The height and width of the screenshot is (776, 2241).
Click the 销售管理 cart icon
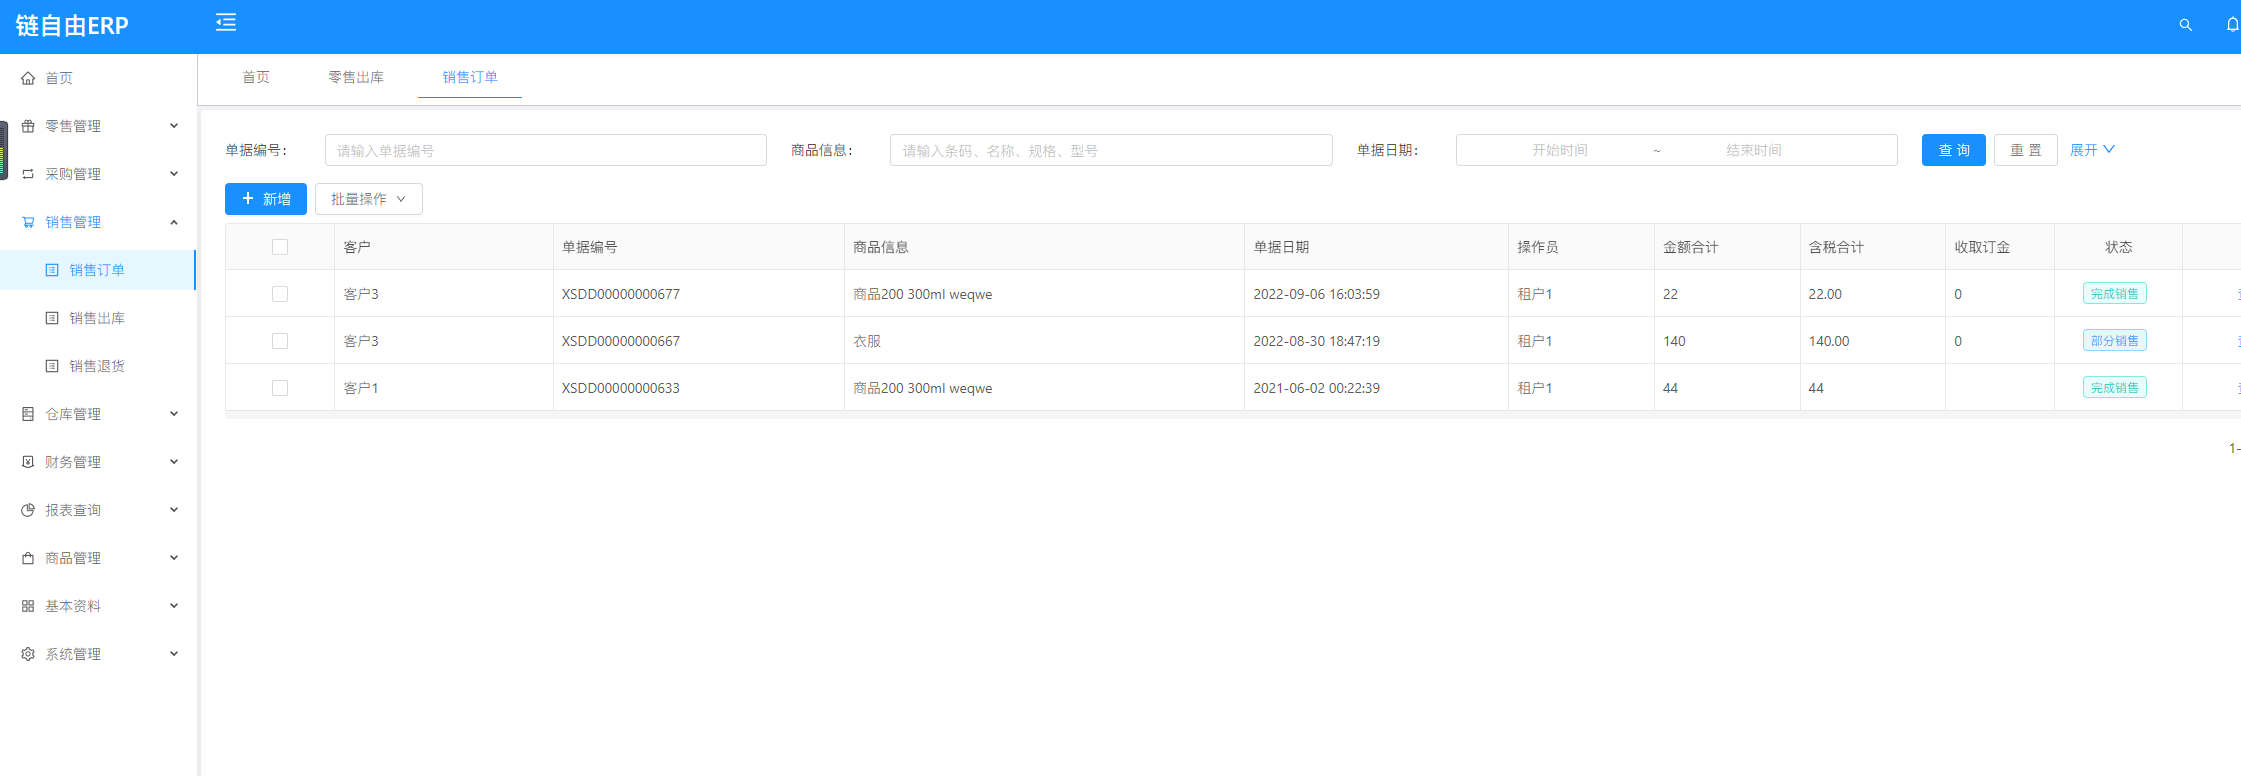coord(28,222)
